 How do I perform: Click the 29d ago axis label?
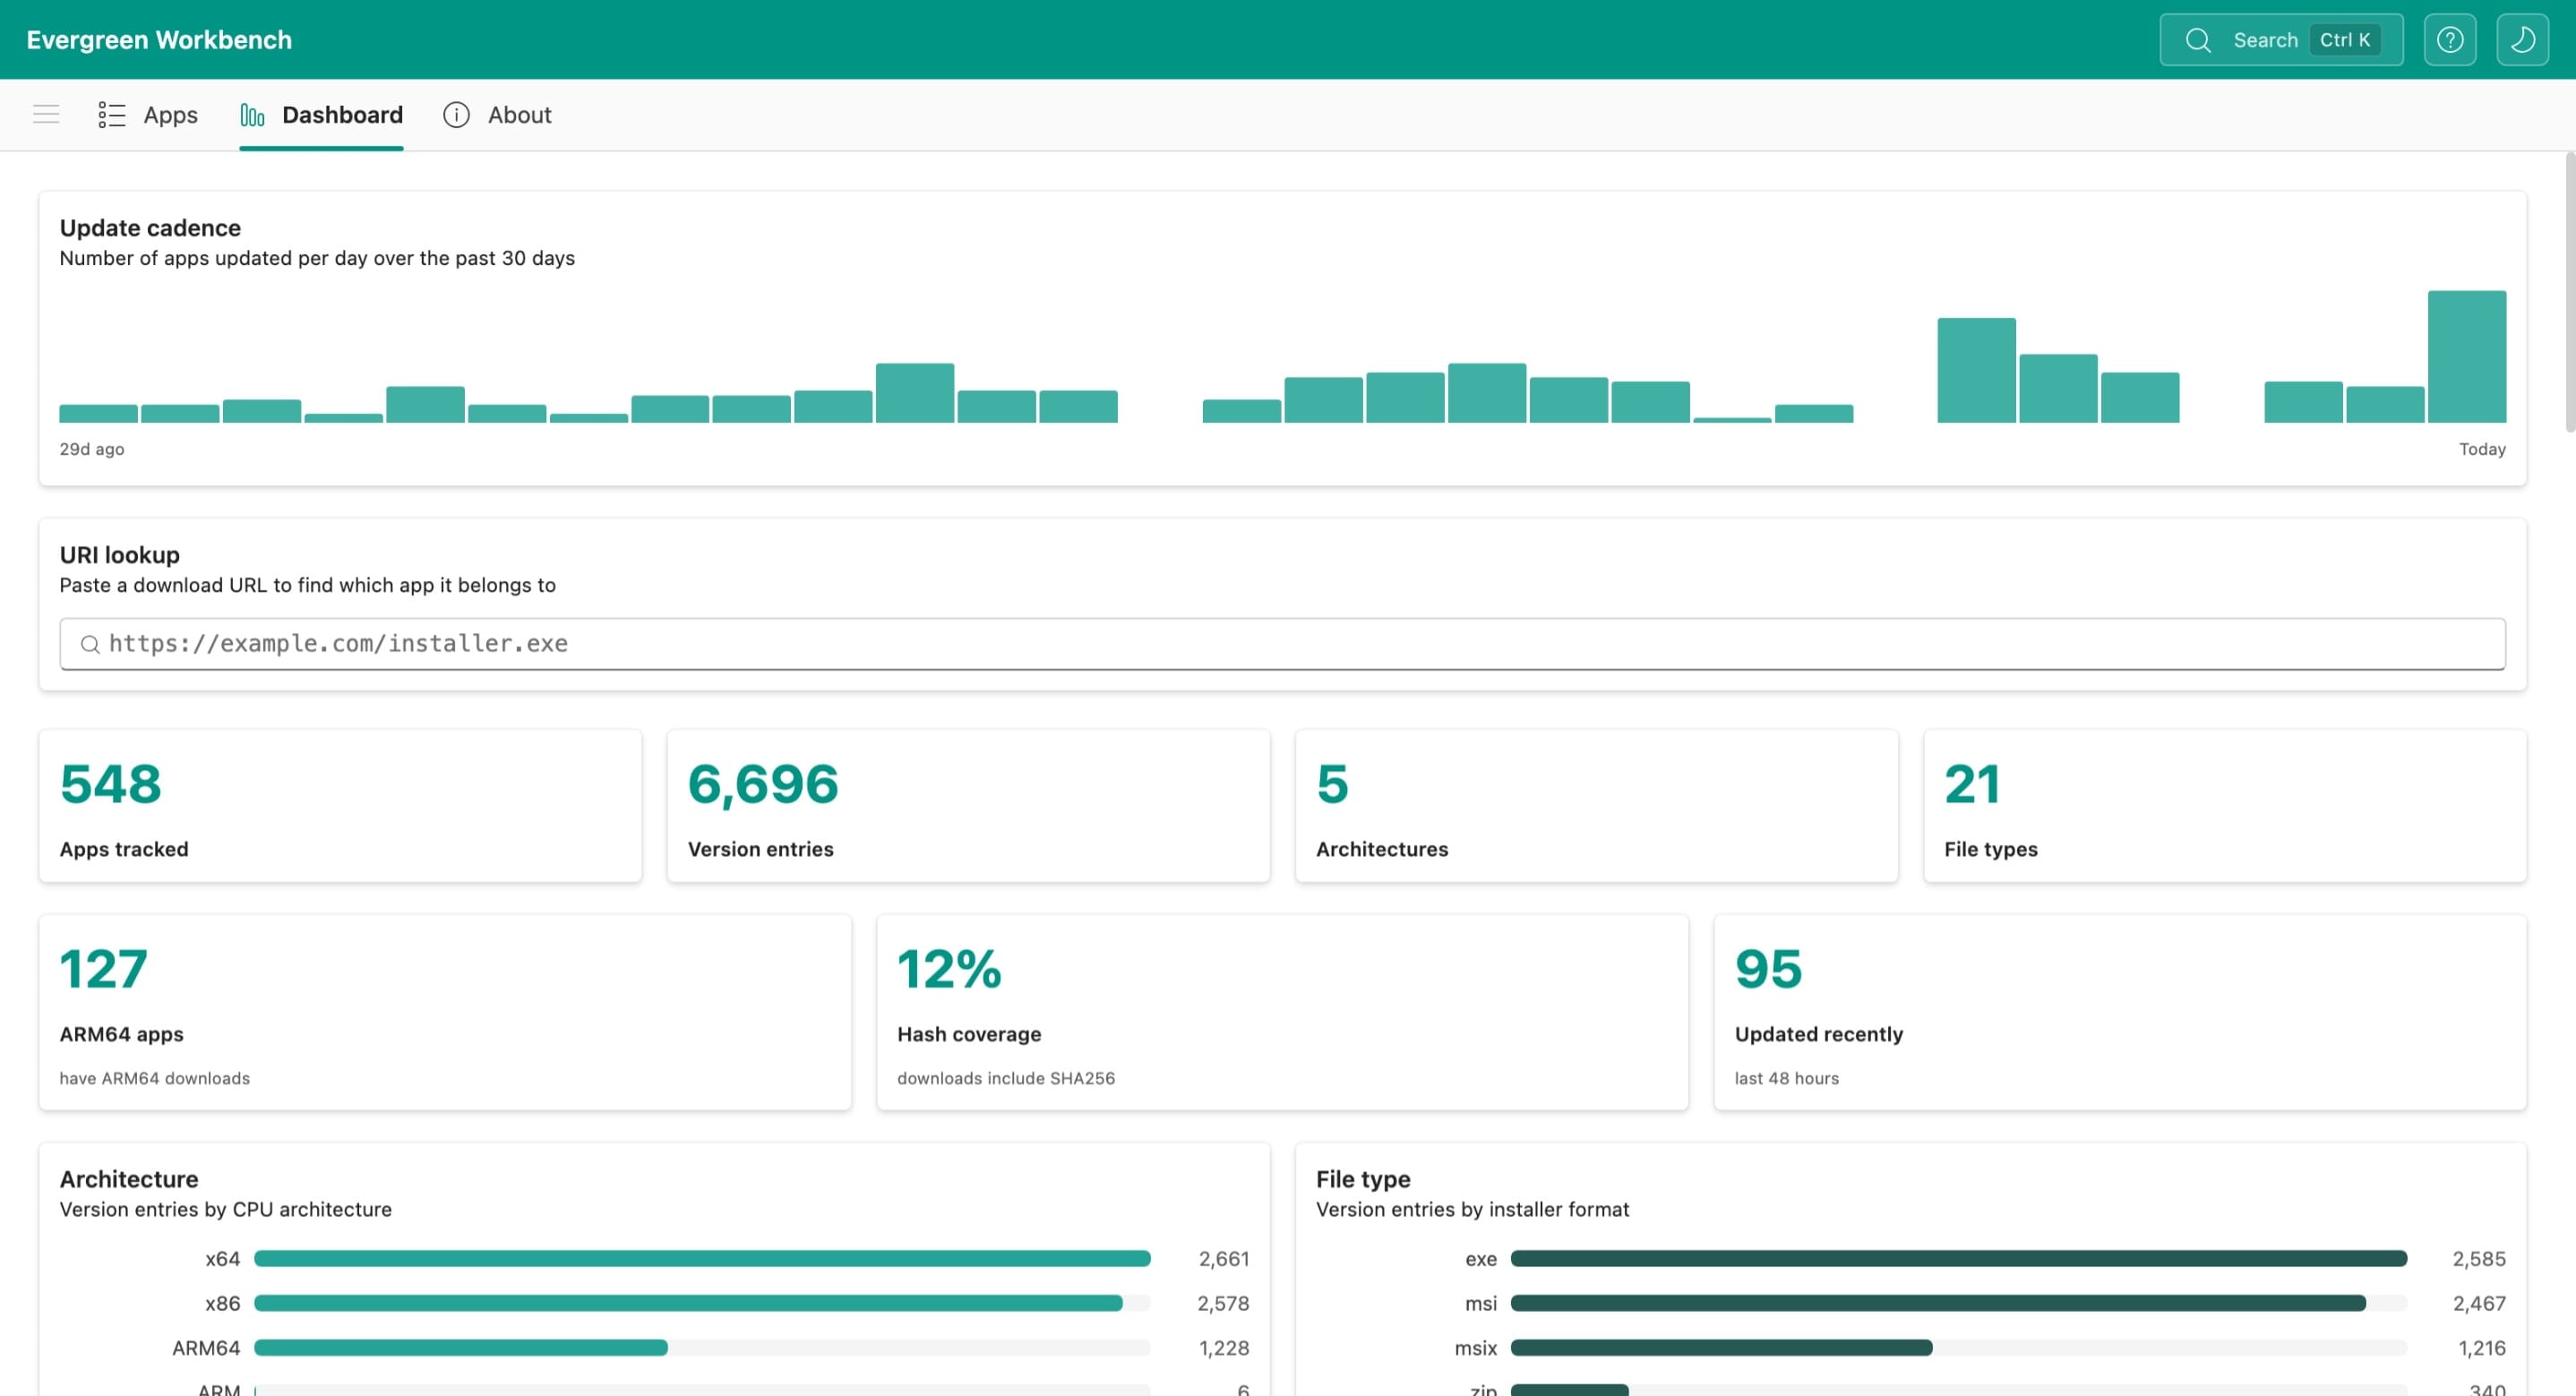[92, 449]
